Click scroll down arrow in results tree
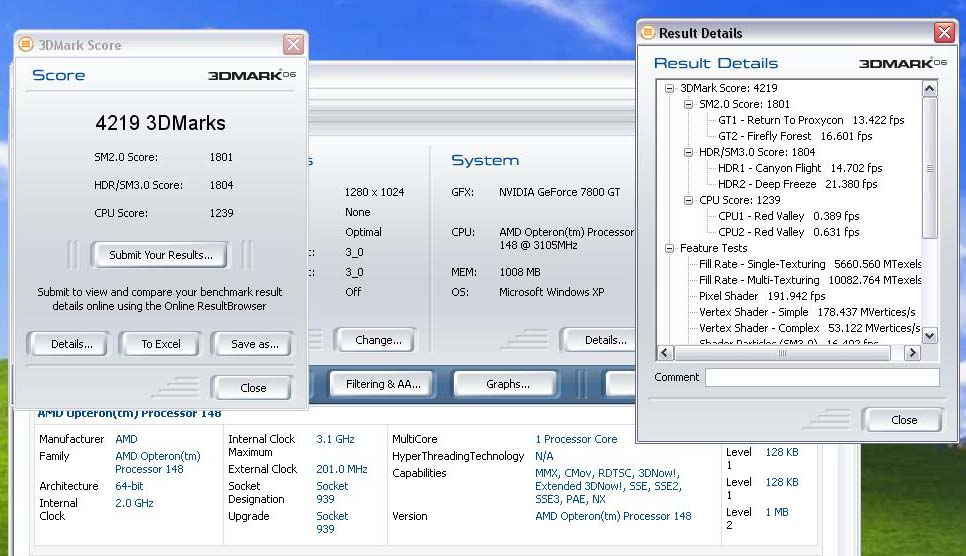 [x=930, y=336]
